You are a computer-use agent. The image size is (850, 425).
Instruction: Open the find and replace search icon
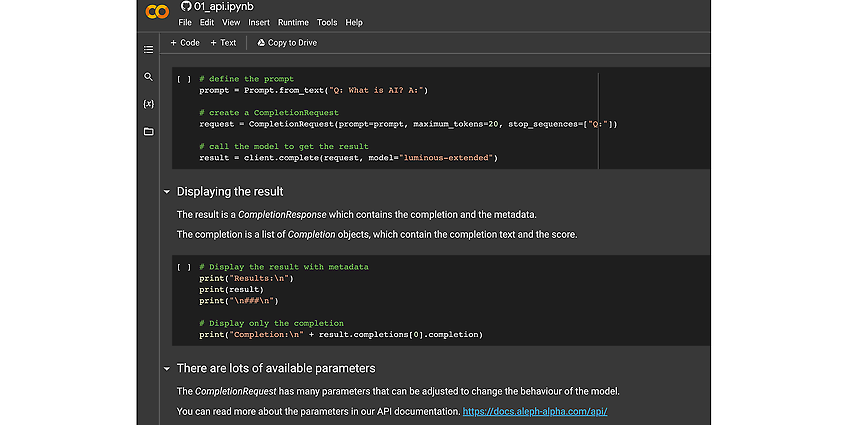149,77
